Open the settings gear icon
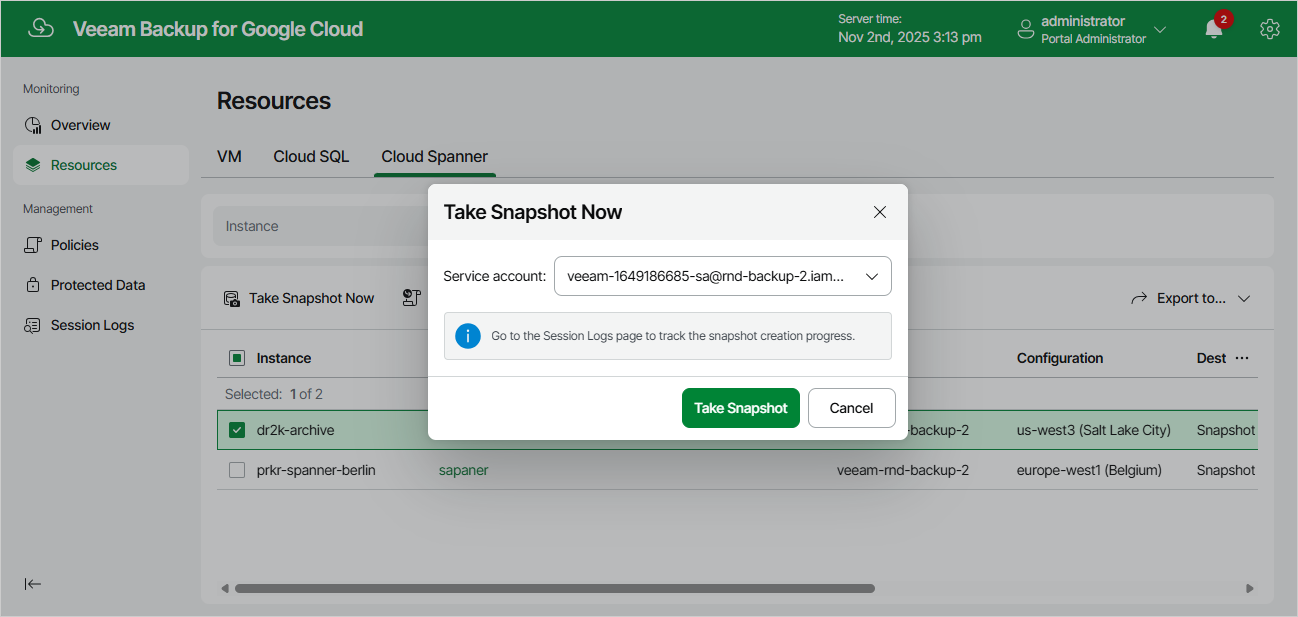Screen dimensions: 1298x617 [1270, 29]
